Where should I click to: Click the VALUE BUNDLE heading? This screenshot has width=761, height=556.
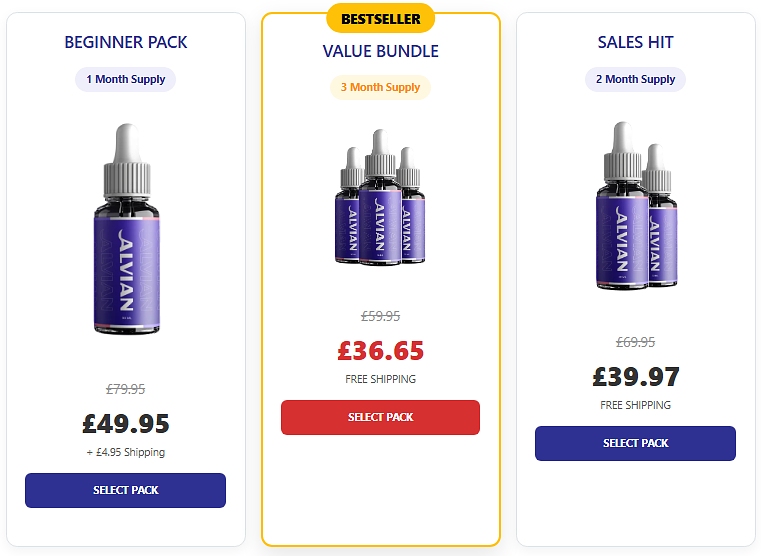click(x=380, y=51)
